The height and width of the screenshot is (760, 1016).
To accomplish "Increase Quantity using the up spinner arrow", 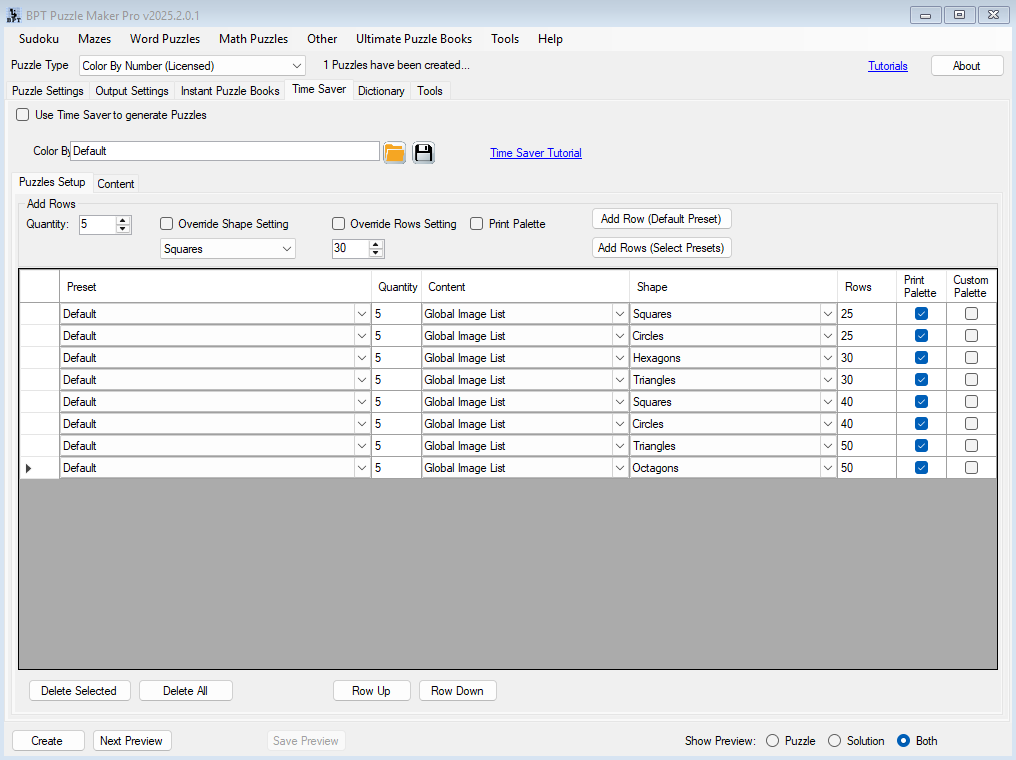I will point(123,220).
